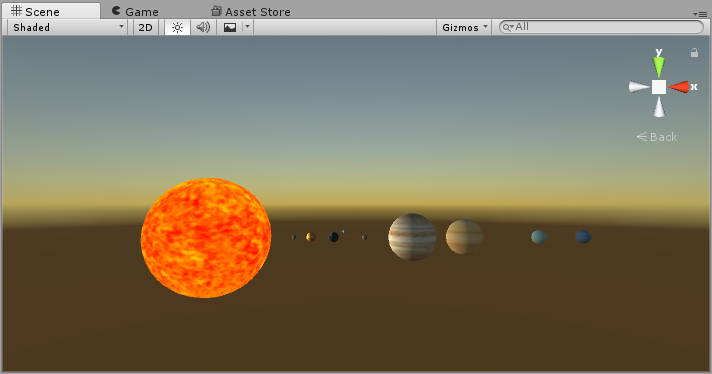Viewport: 712px width, 374px height.
Task: Select the dark blue Neptune planet
Action: click(583, 237)
